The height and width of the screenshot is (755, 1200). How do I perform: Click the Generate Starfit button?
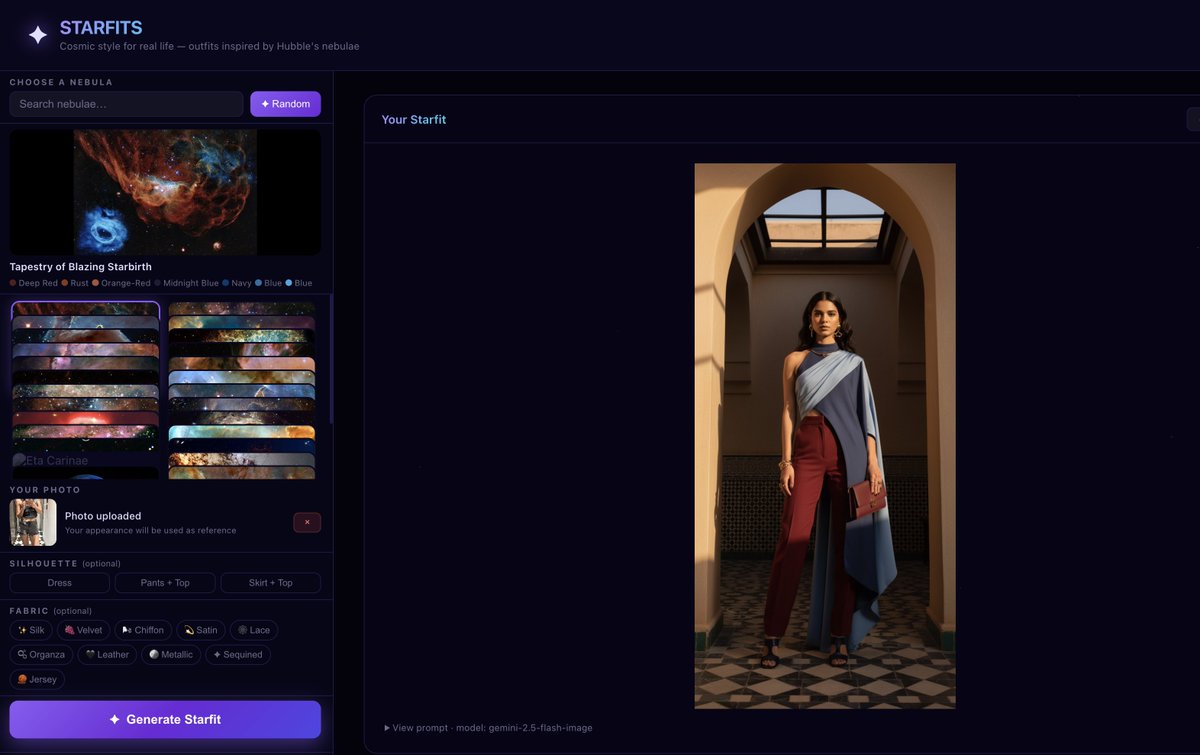[165, 720]
